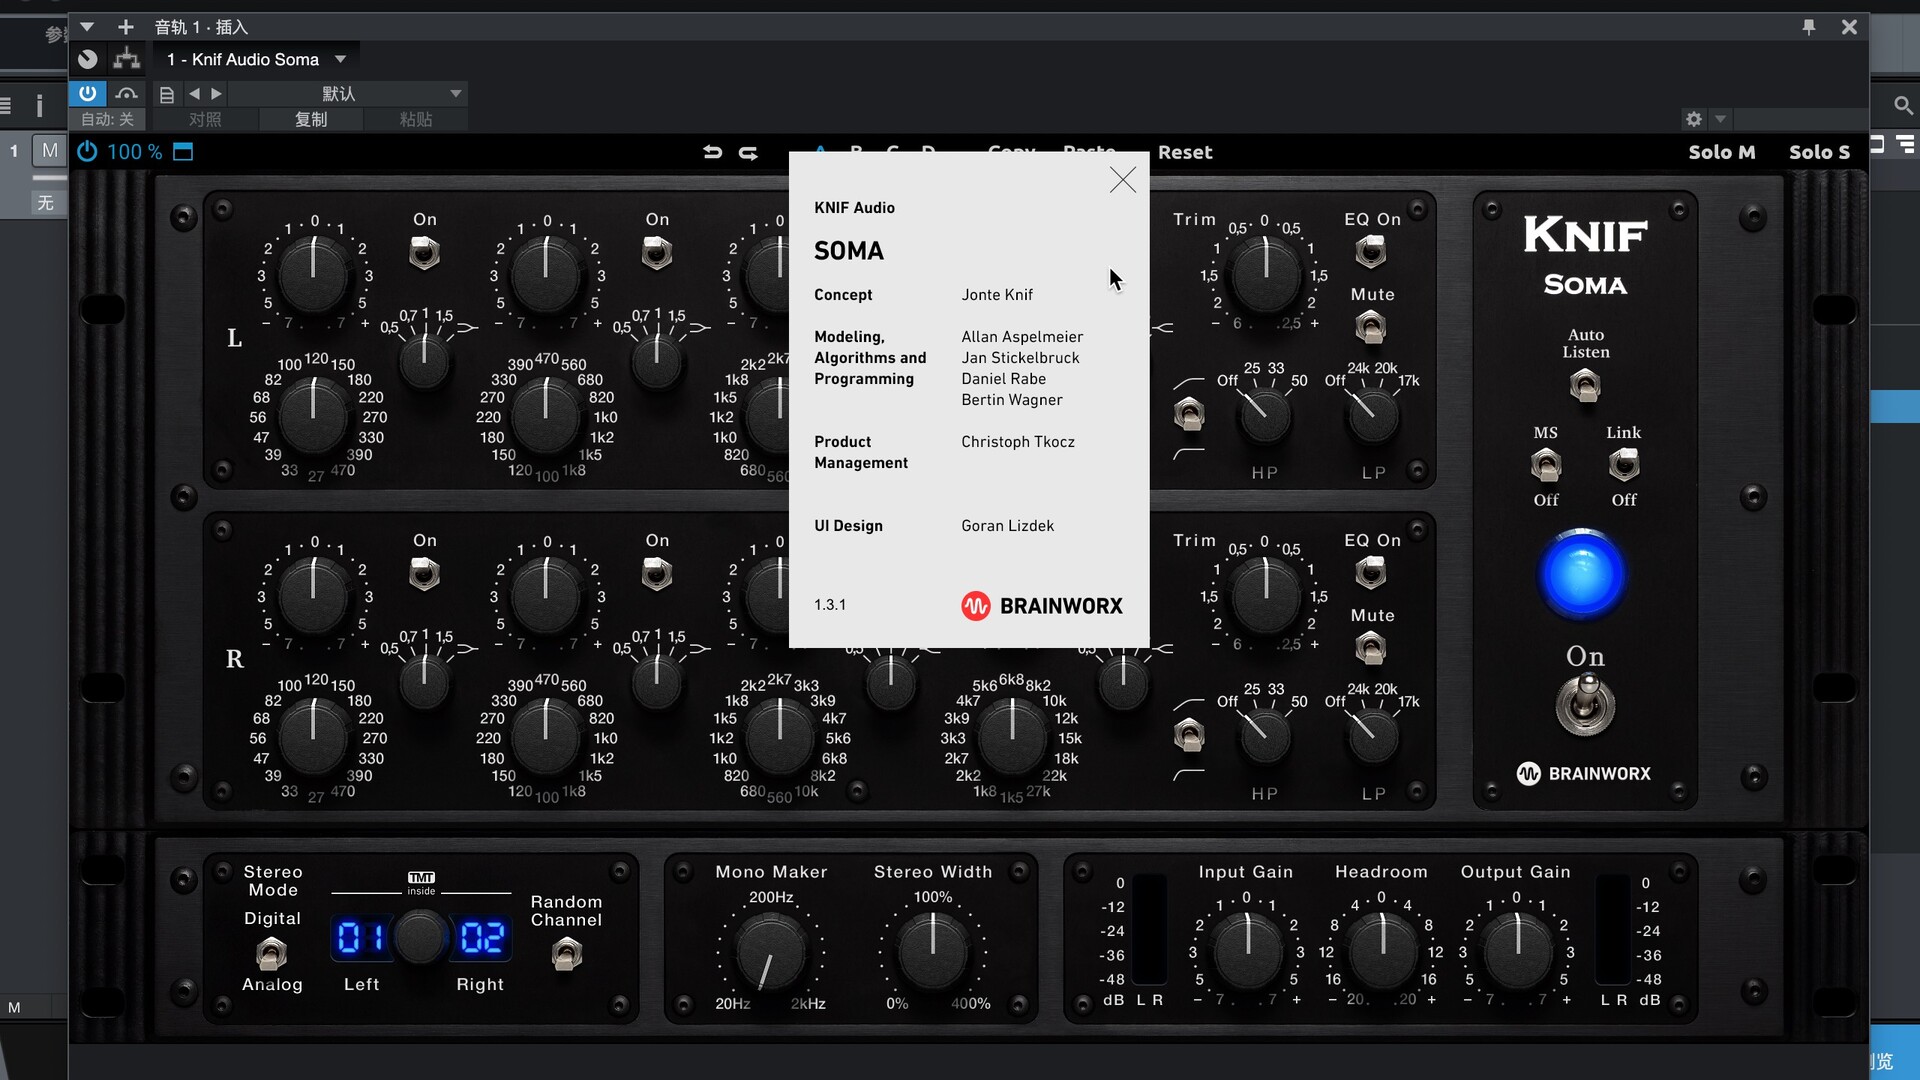Mute track 1 with the M button
The width and height of the screenshot is (1920, 1080).
(x=50, y=151)
